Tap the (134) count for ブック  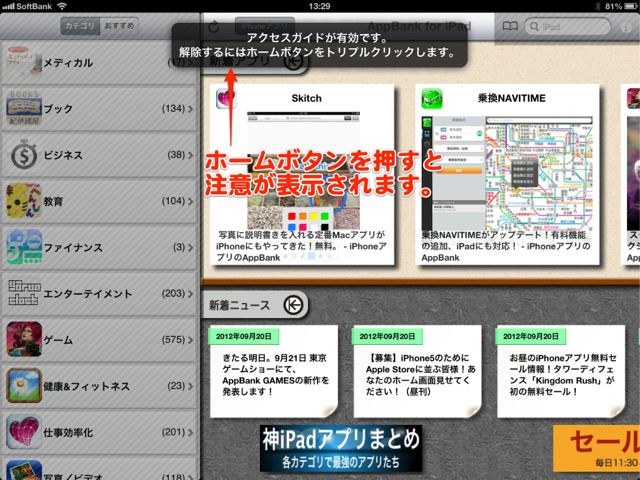click(174, 109)
